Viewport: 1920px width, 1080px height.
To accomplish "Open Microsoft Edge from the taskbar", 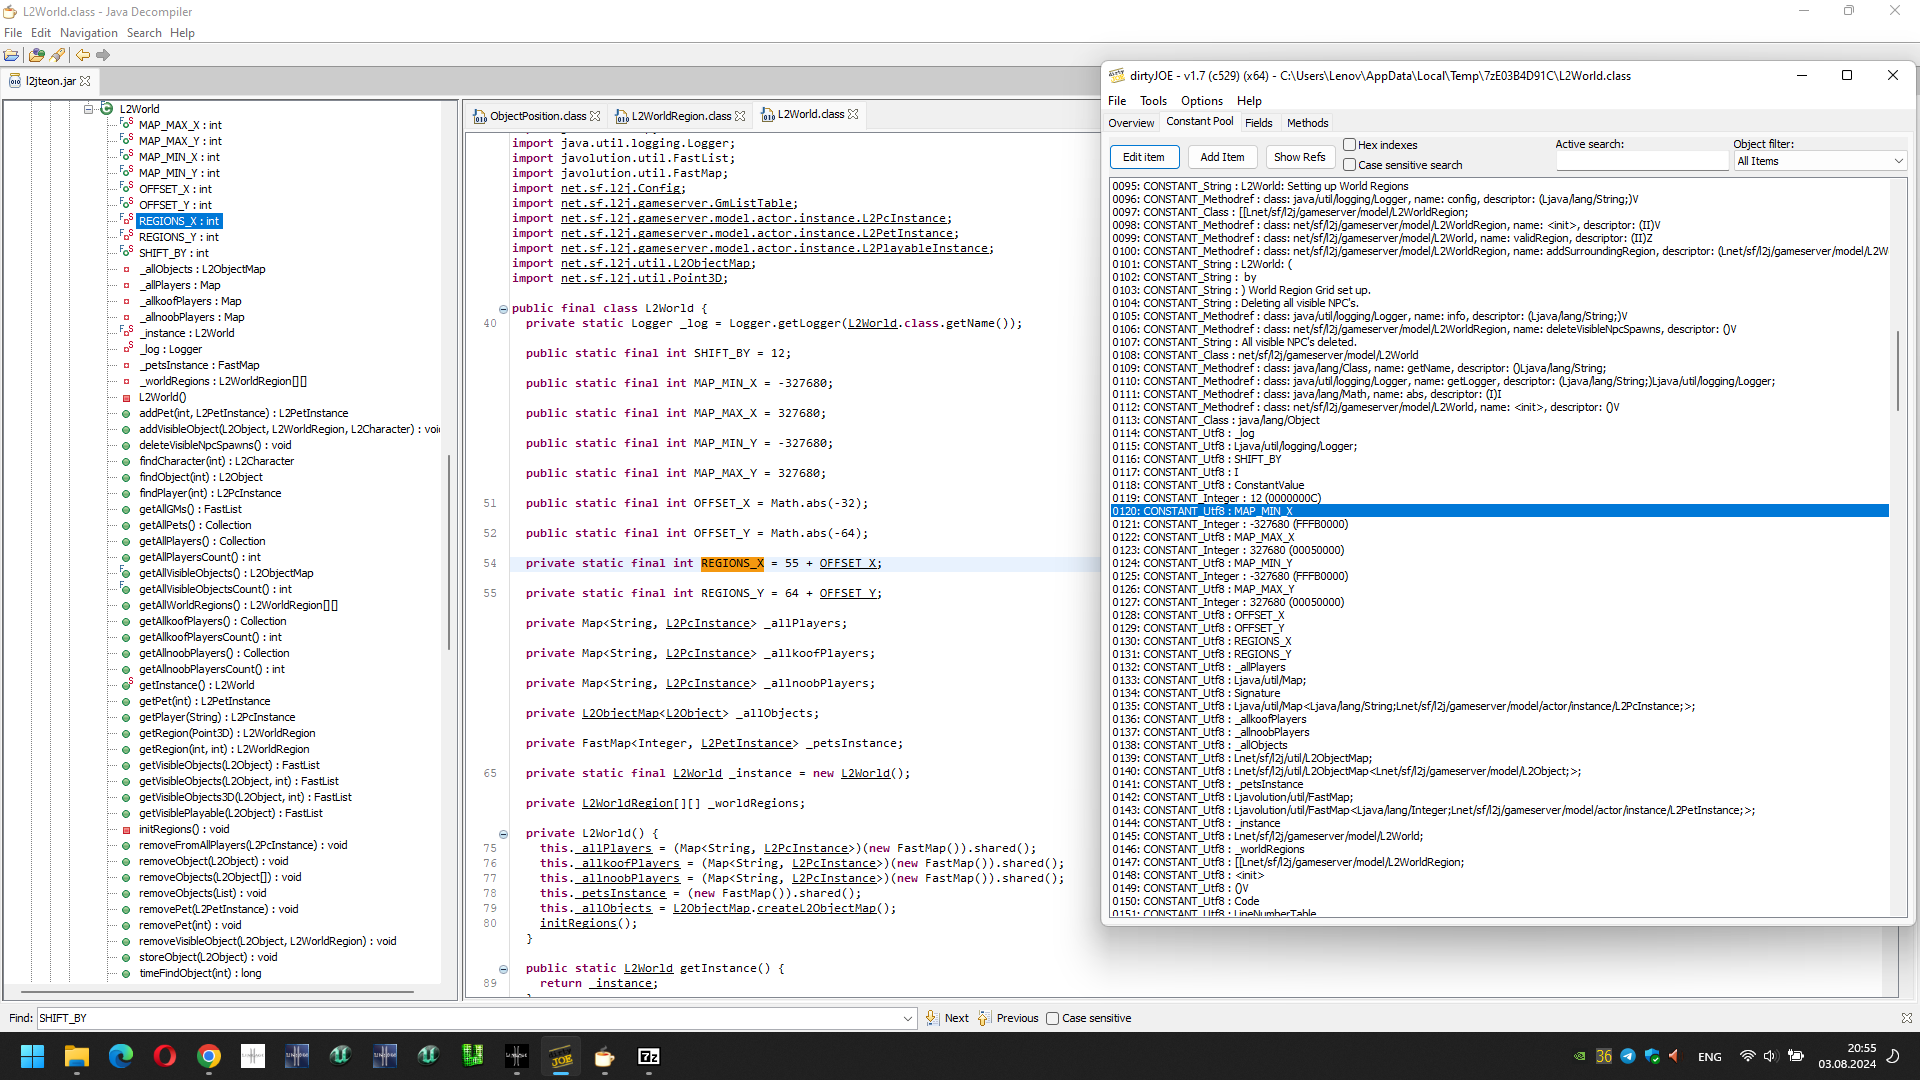I will coord(121,1056).
